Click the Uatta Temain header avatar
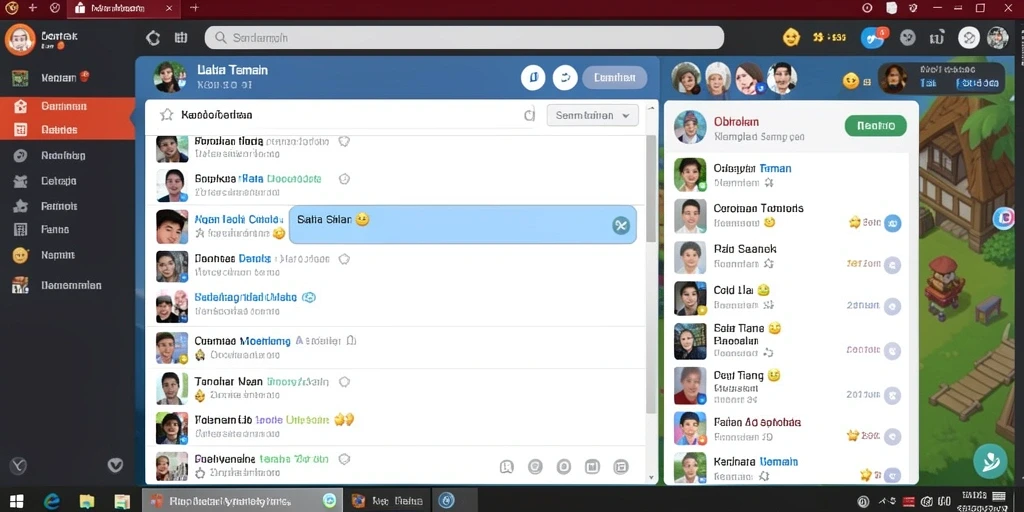 click(169, 77)
